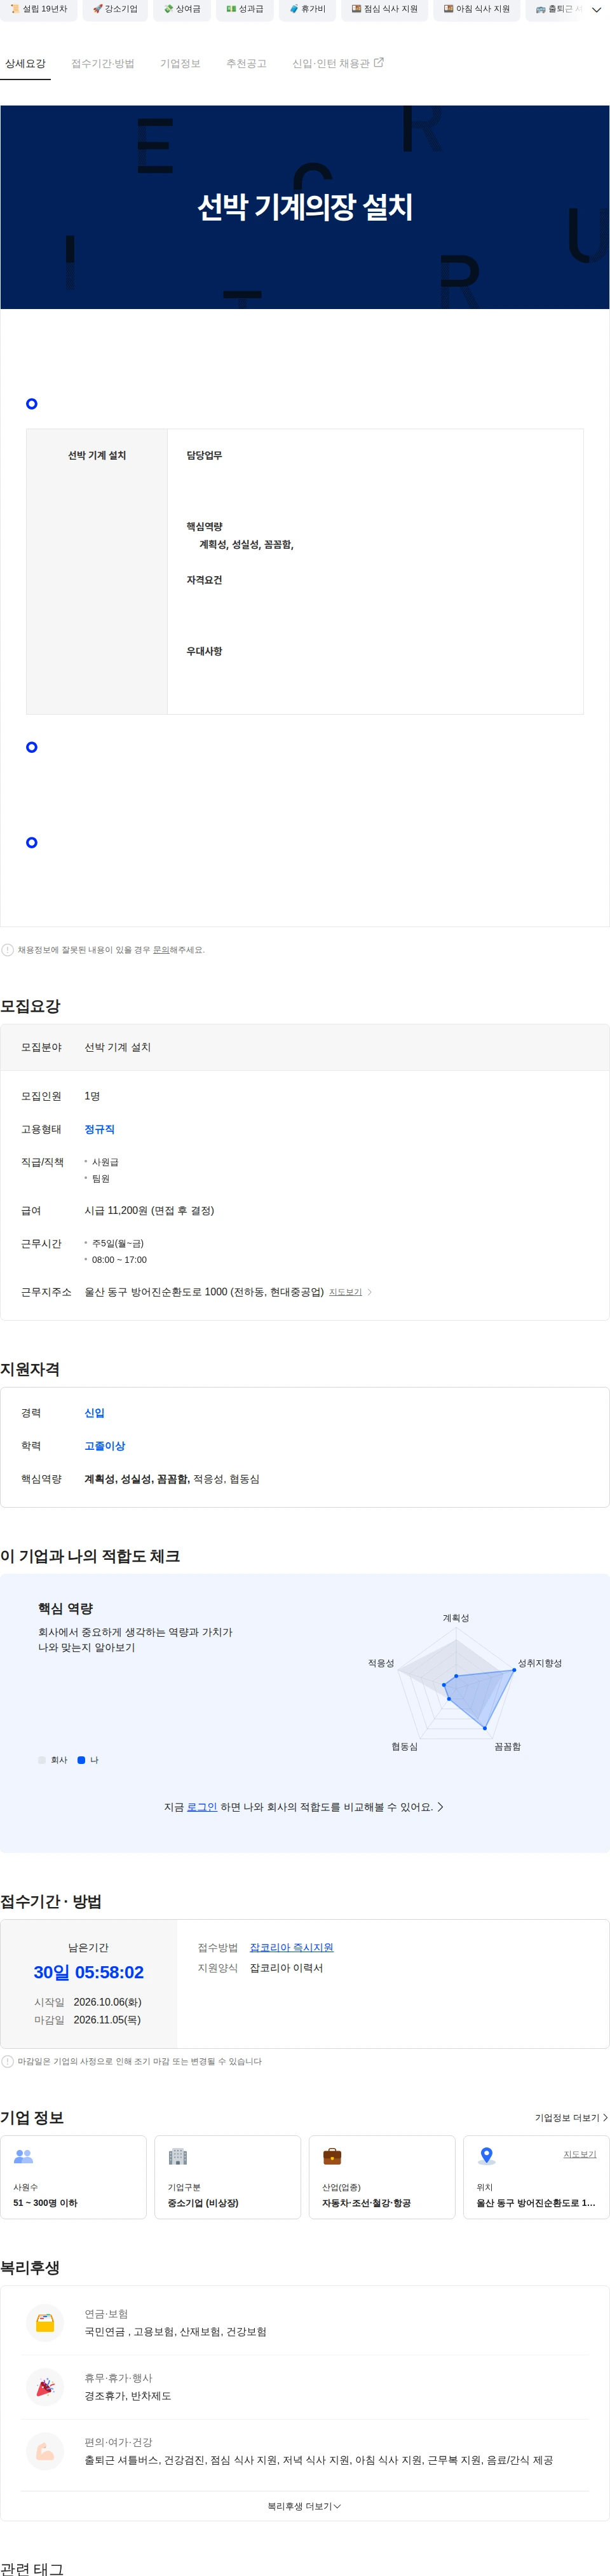Click the info icon before 채용정보에 잘못된 내용이
Screen dimensions: 610x2576
point(8,950)
